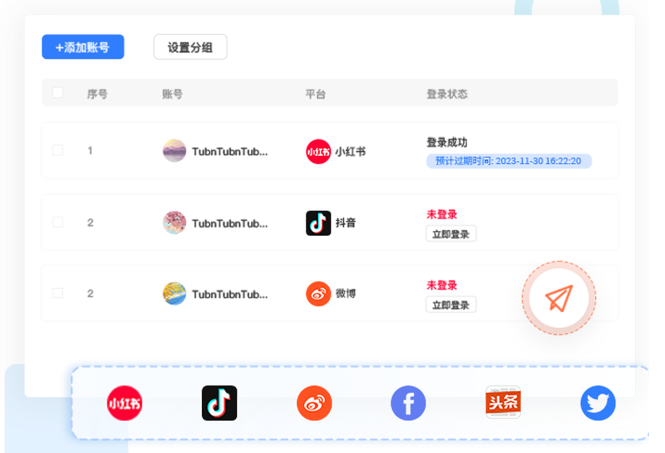Click the 未登录 status in the 微博 row
This screenshot has height=453, width=665.
[x=441, y=285]
